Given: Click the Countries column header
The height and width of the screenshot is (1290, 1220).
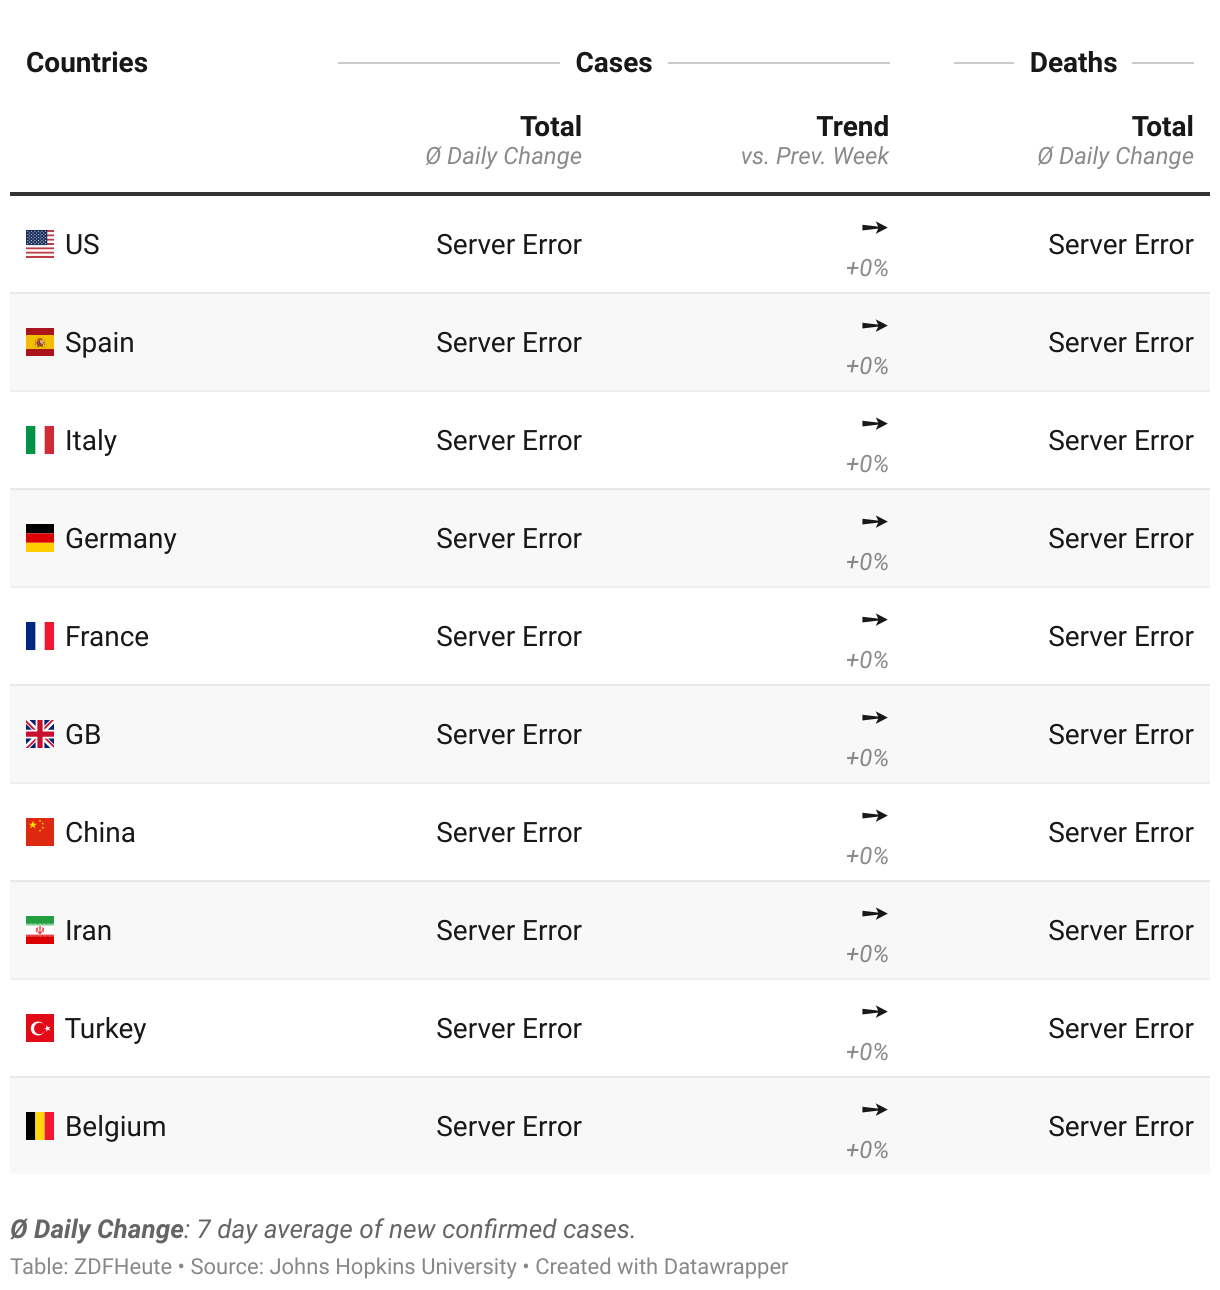Looking at the screenshot, I should pos(87,63).
